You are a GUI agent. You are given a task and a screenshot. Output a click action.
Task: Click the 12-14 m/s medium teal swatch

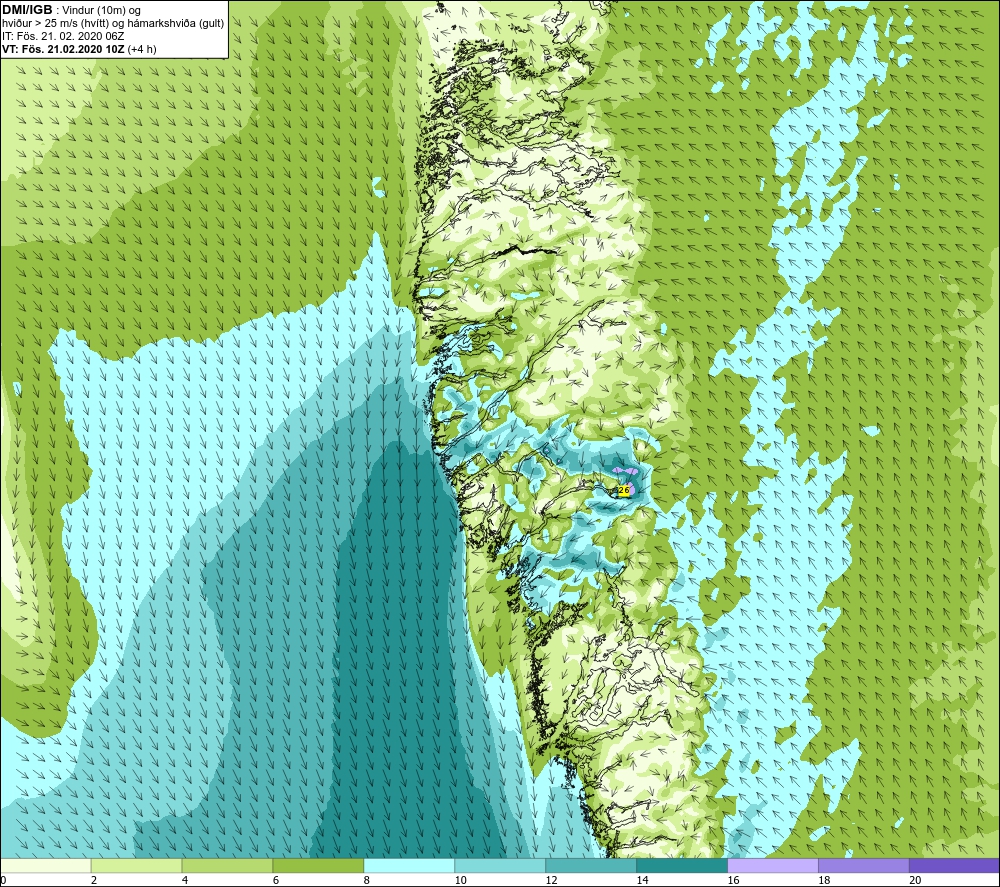pos(591,865)
